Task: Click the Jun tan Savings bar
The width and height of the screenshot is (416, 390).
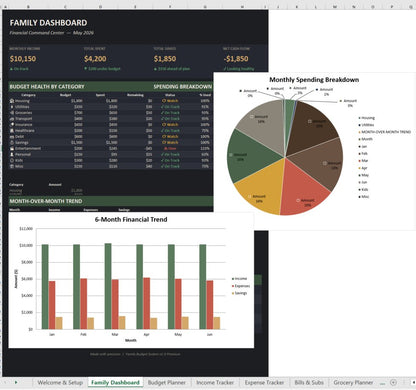Action: (x=217, y=323)
